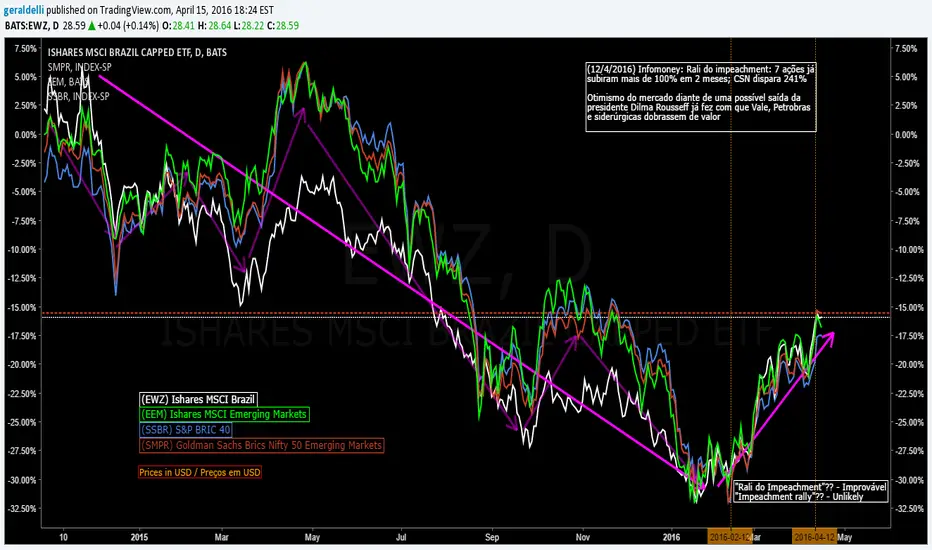Click the "Impeachment rally"?? - Unlikely annotation

pos(799,496)
